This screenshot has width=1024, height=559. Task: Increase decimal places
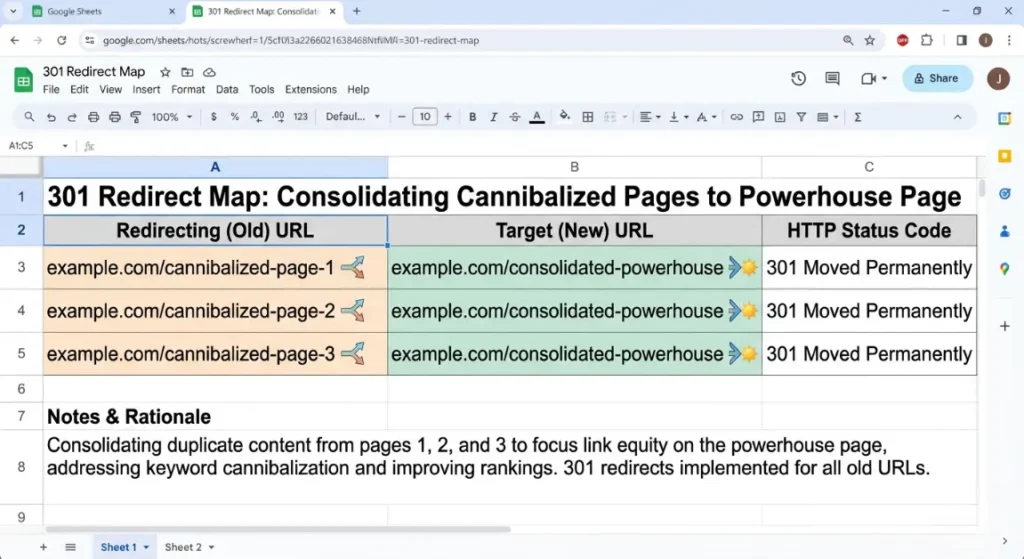pos(278,117)
